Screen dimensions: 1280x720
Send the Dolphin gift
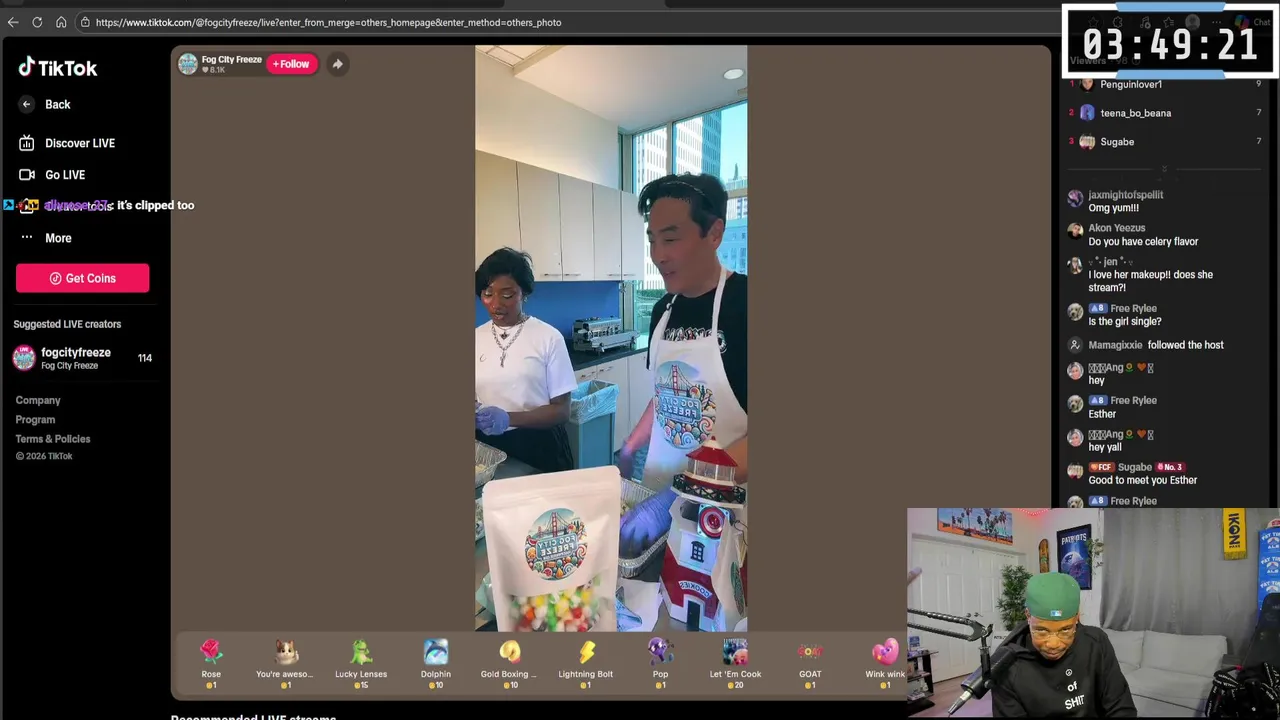[x=436, y=664]
